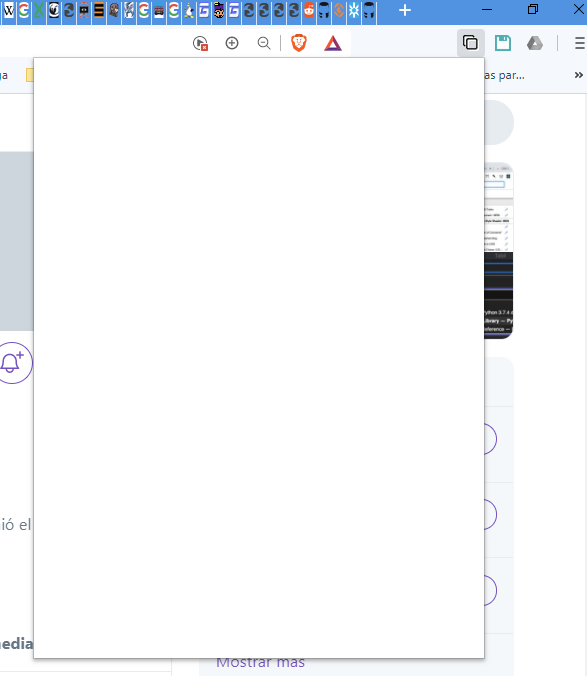The height and width of the screenshot is (676, 587).
Task: Switch to the Wikipedia tab
Action: click(x=9, y=10)
